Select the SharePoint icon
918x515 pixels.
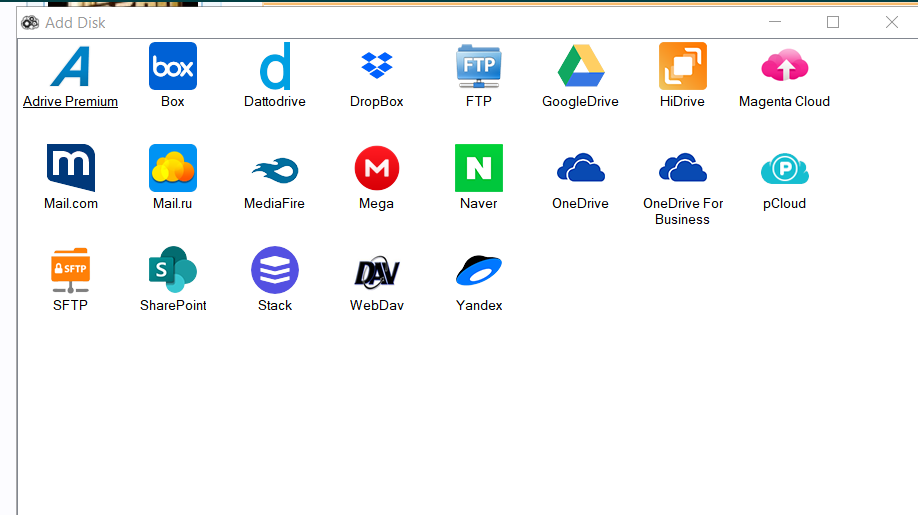point(173,269)
